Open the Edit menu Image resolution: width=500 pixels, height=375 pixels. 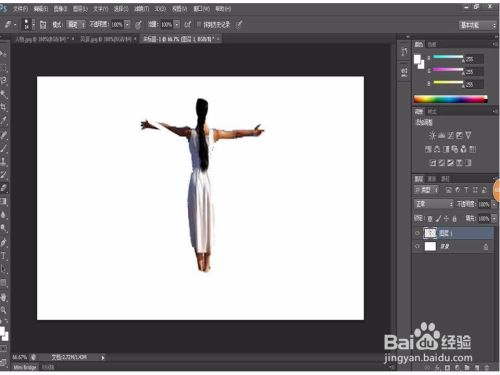coord(41,9)
